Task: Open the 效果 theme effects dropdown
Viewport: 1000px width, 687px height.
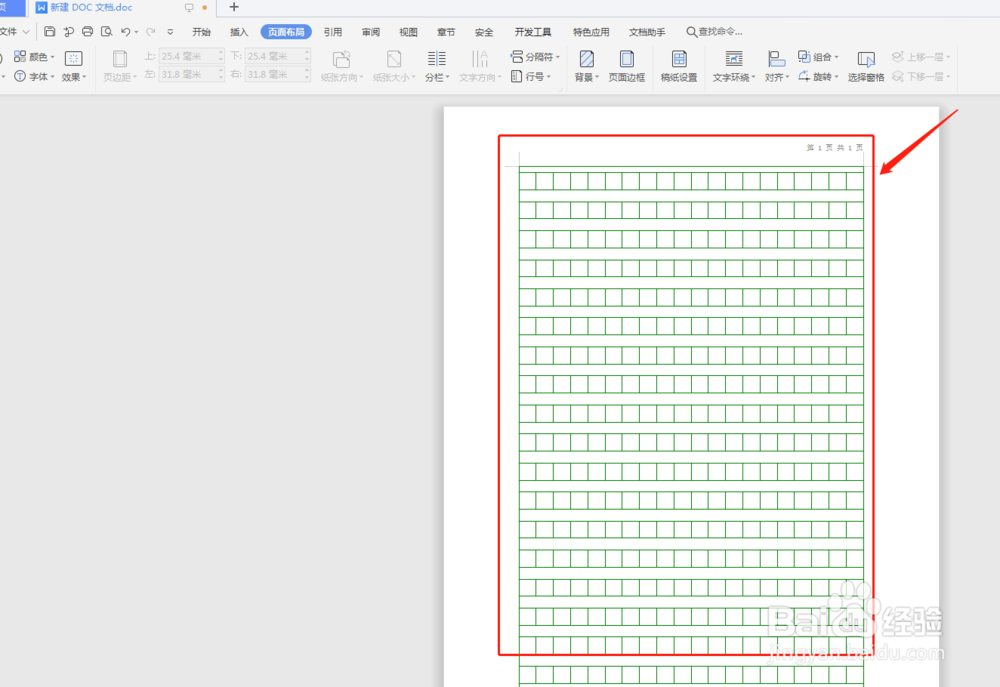Action: (x=74, y=66)
